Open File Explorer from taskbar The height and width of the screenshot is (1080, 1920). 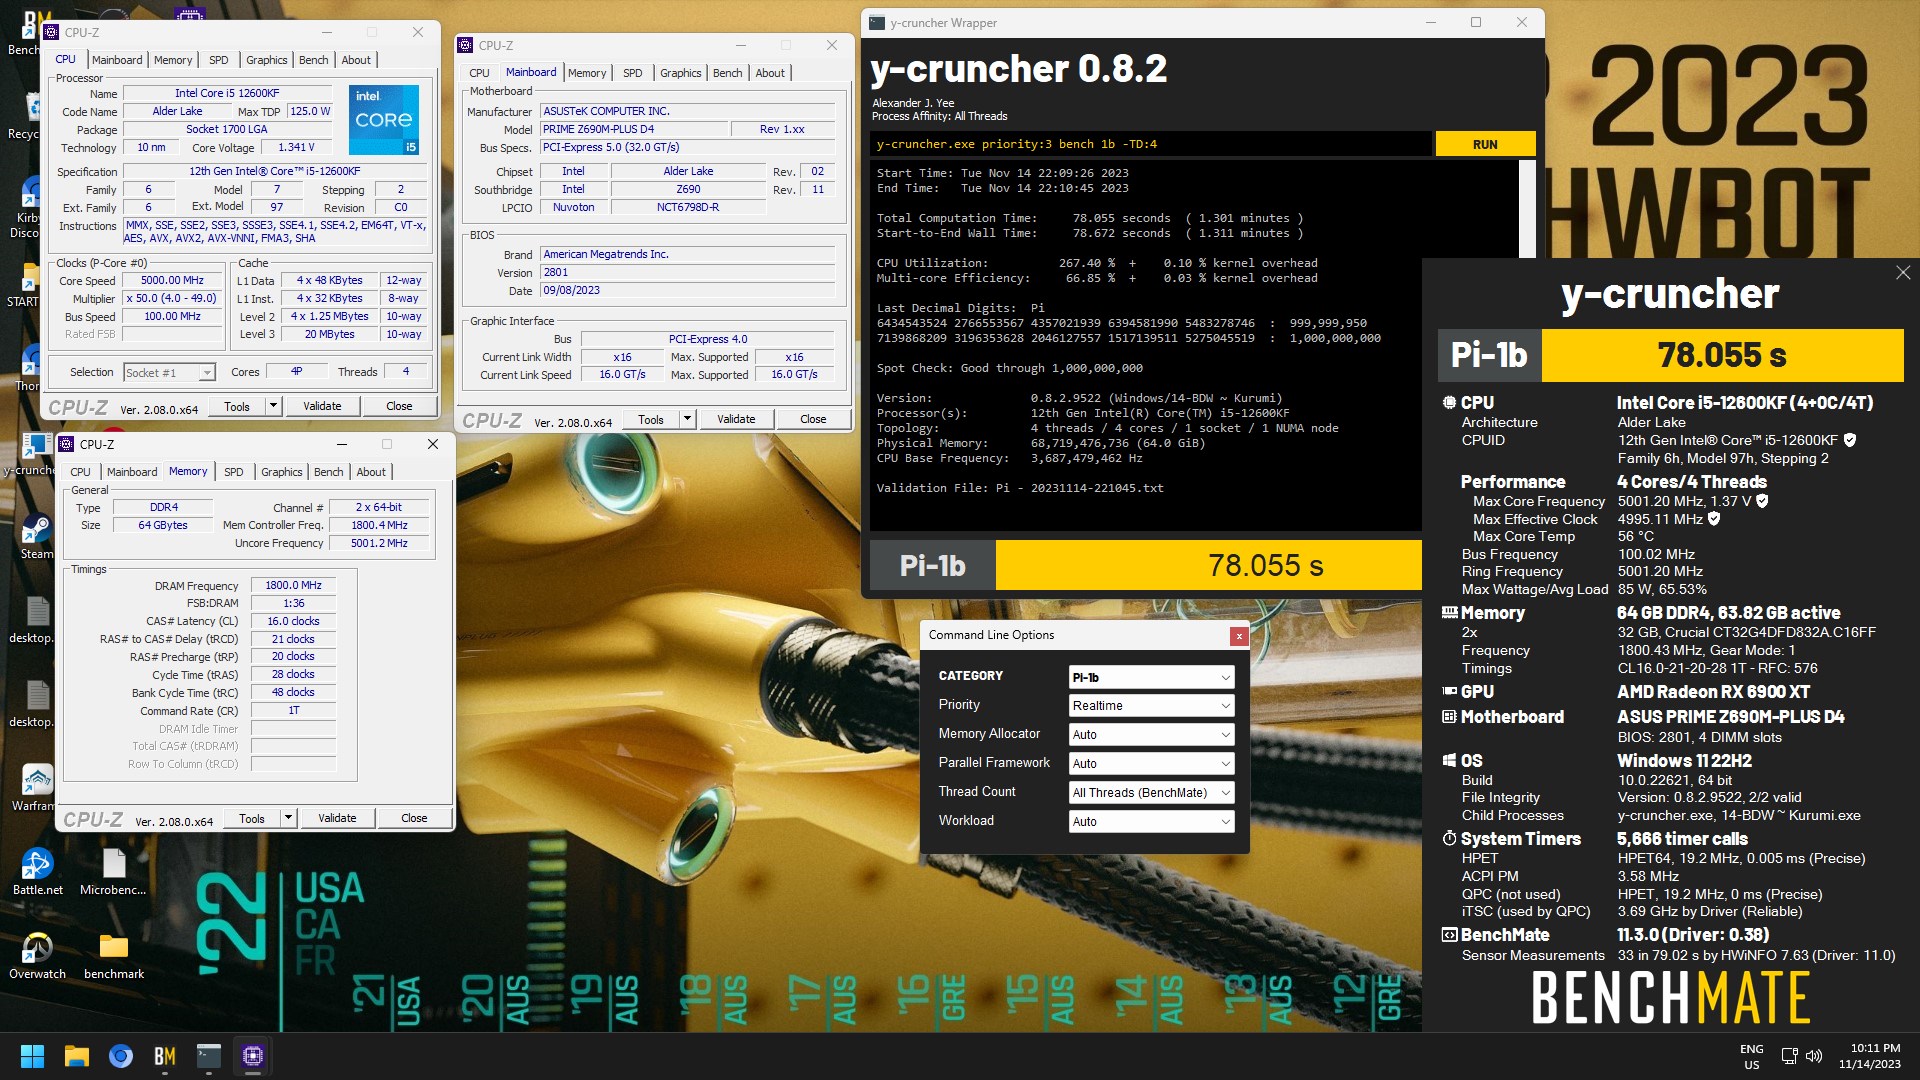(x=77, y=1056)
